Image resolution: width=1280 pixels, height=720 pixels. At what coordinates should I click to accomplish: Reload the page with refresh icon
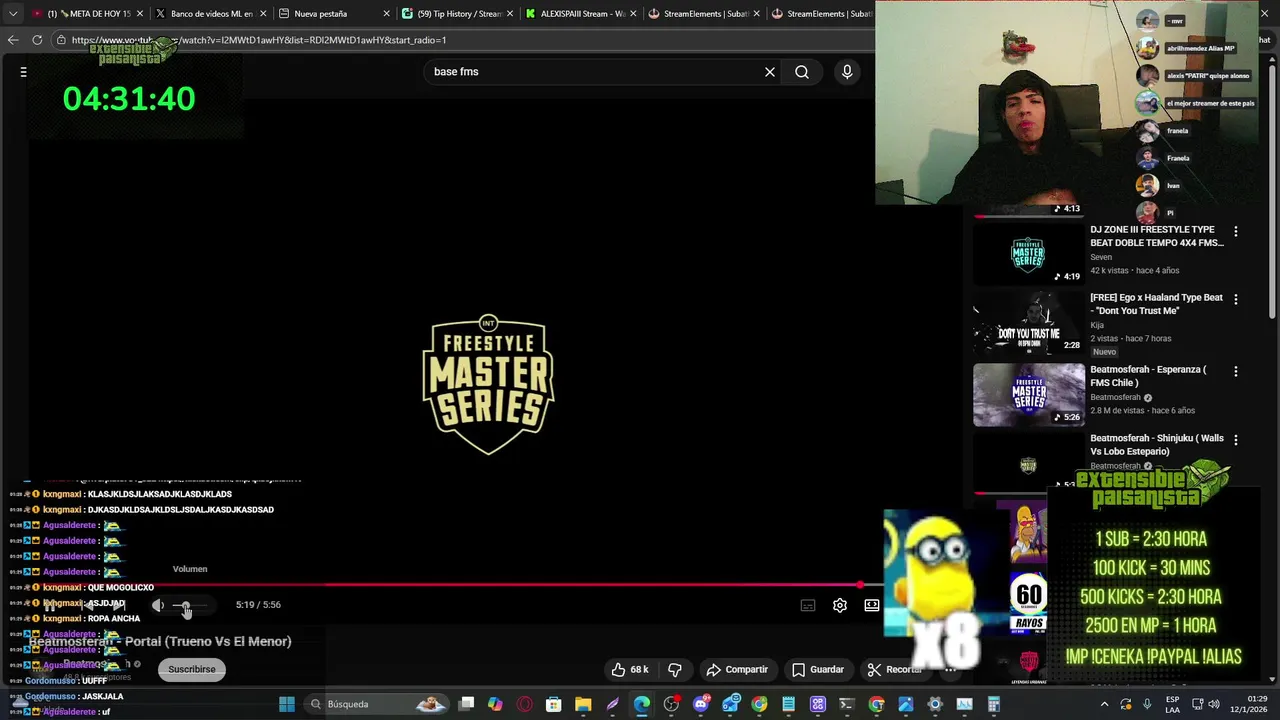[x=37, y=40]
